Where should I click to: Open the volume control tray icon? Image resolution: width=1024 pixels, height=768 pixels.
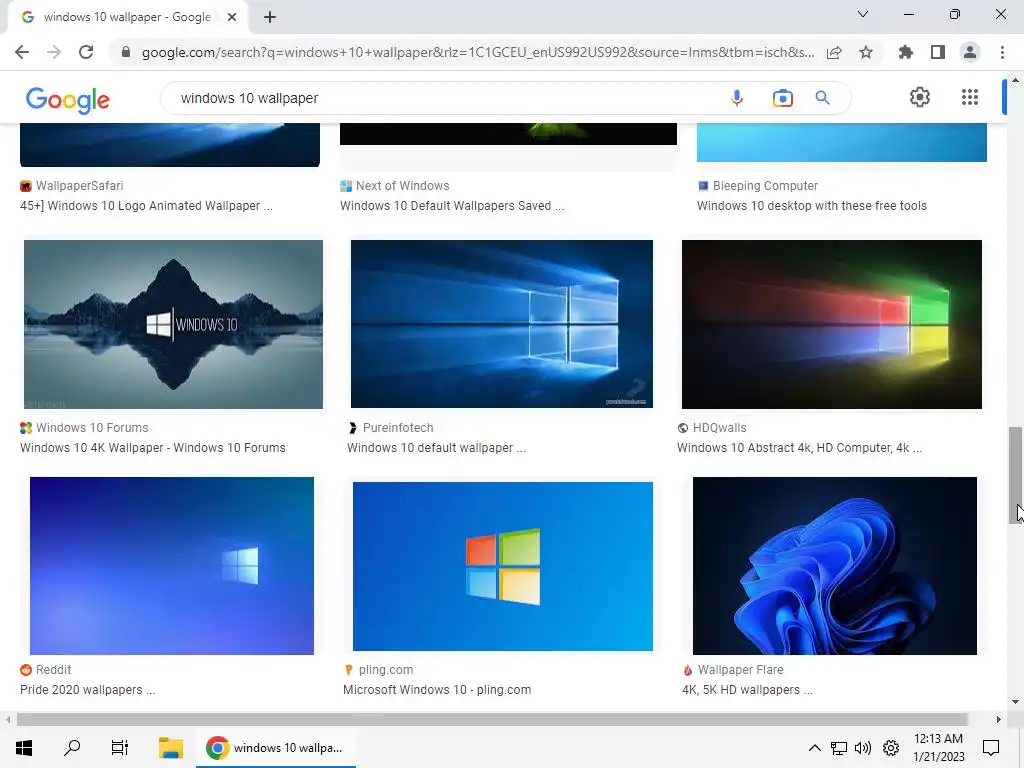863,748
